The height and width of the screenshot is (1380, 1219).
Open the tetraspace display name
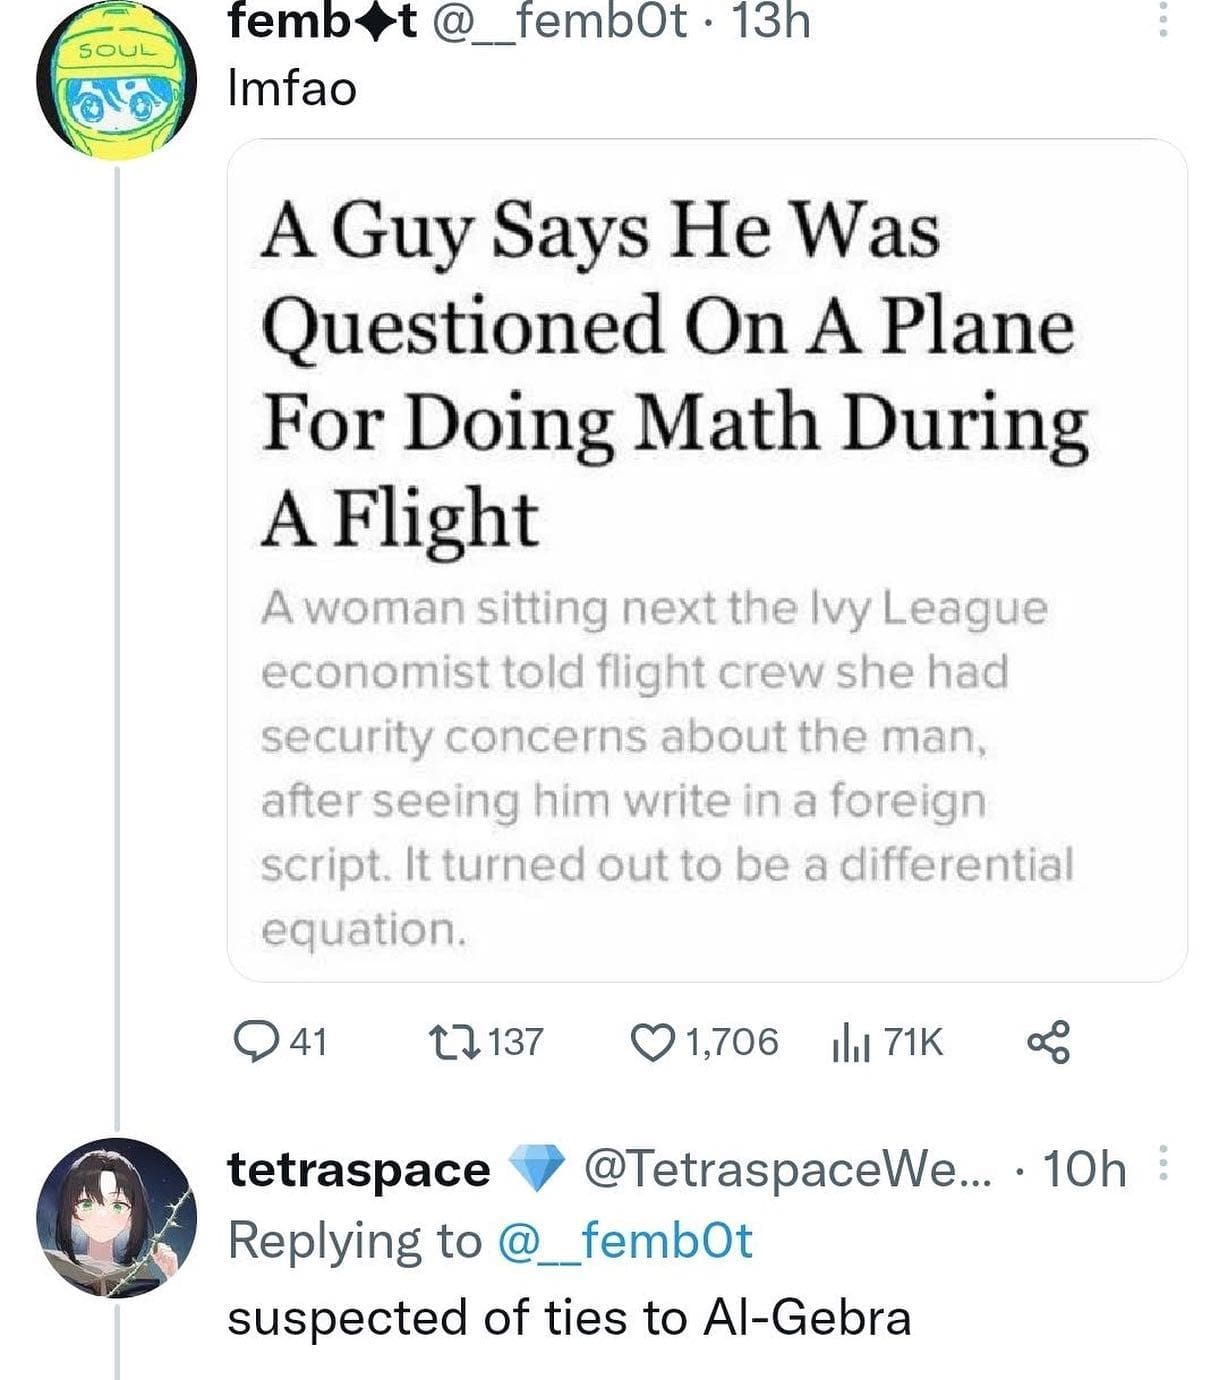pyautogui.click(x=358, y=1169)
